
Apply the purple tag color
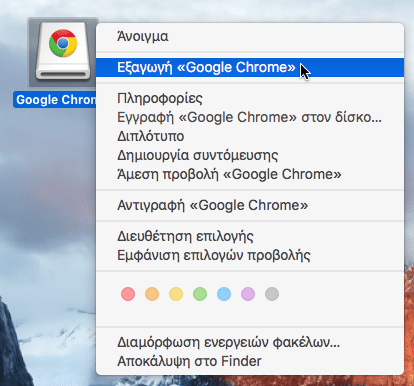pos(248,294)
